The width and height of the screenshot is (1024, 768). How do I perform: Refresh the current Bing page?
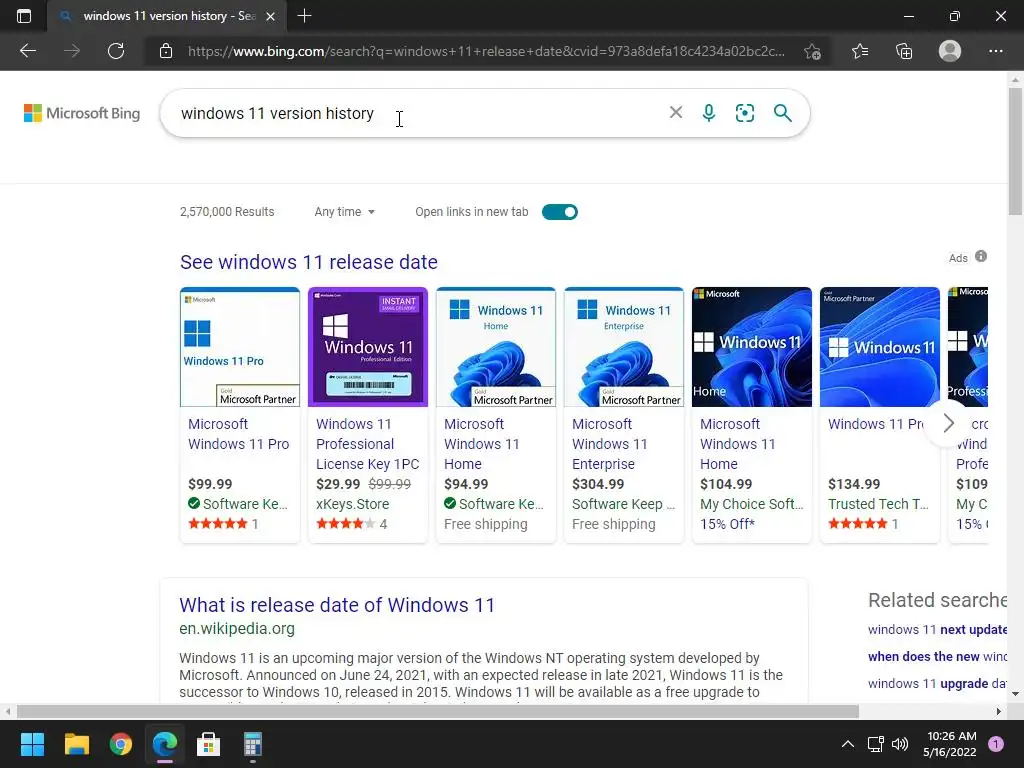pyautogui.click(x=116, y=51)
